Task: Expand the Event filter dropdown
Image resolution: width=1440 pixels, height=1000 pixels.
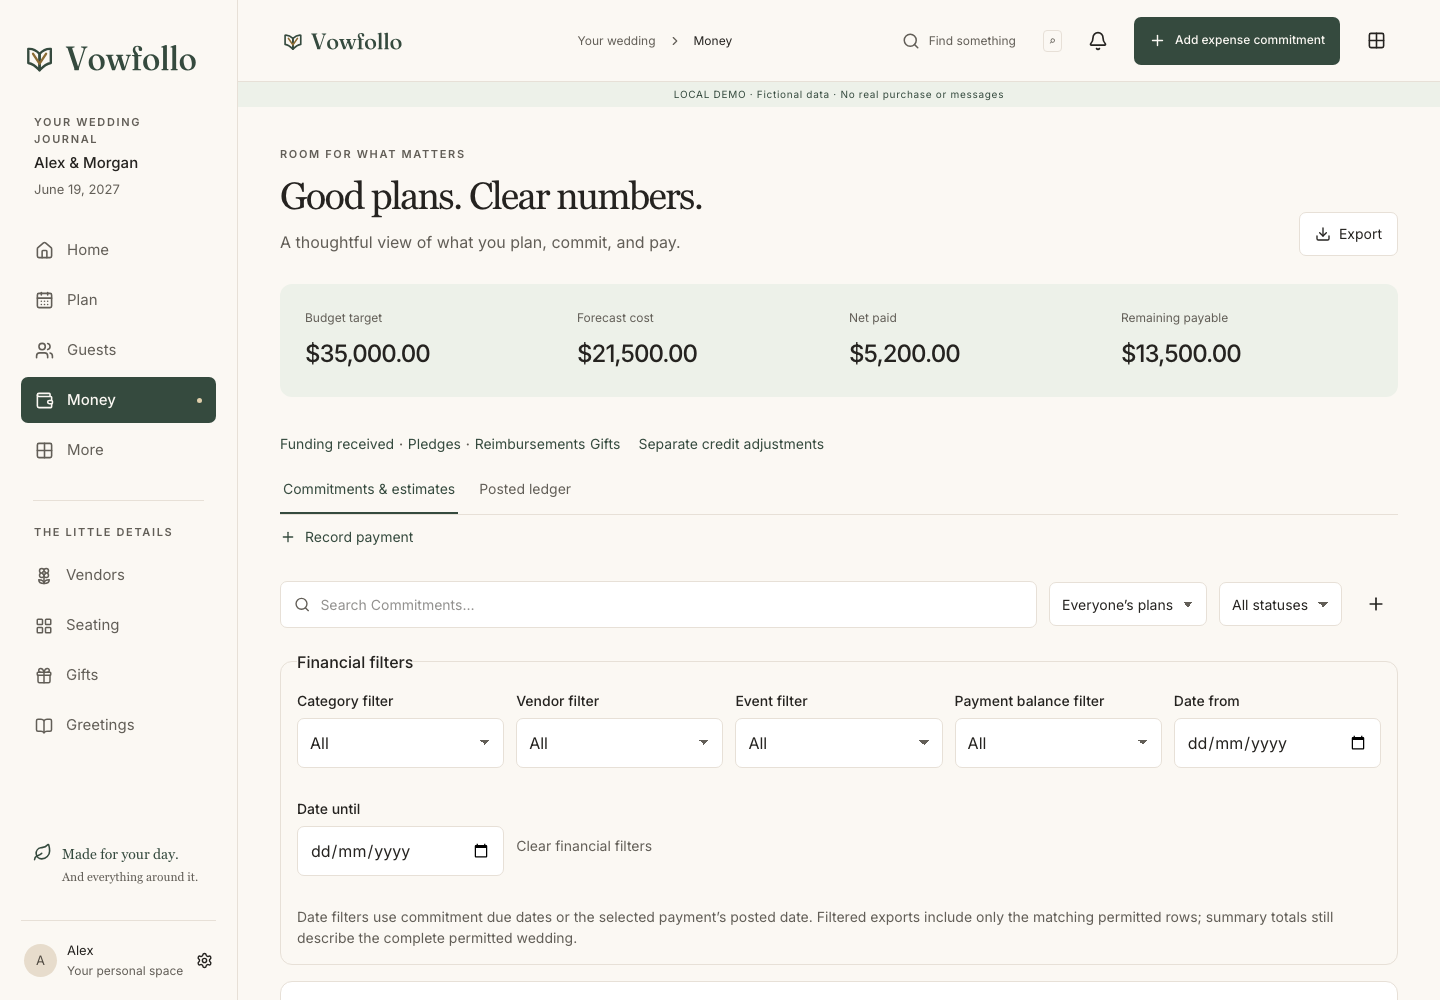Action: (x=839, y=743)
